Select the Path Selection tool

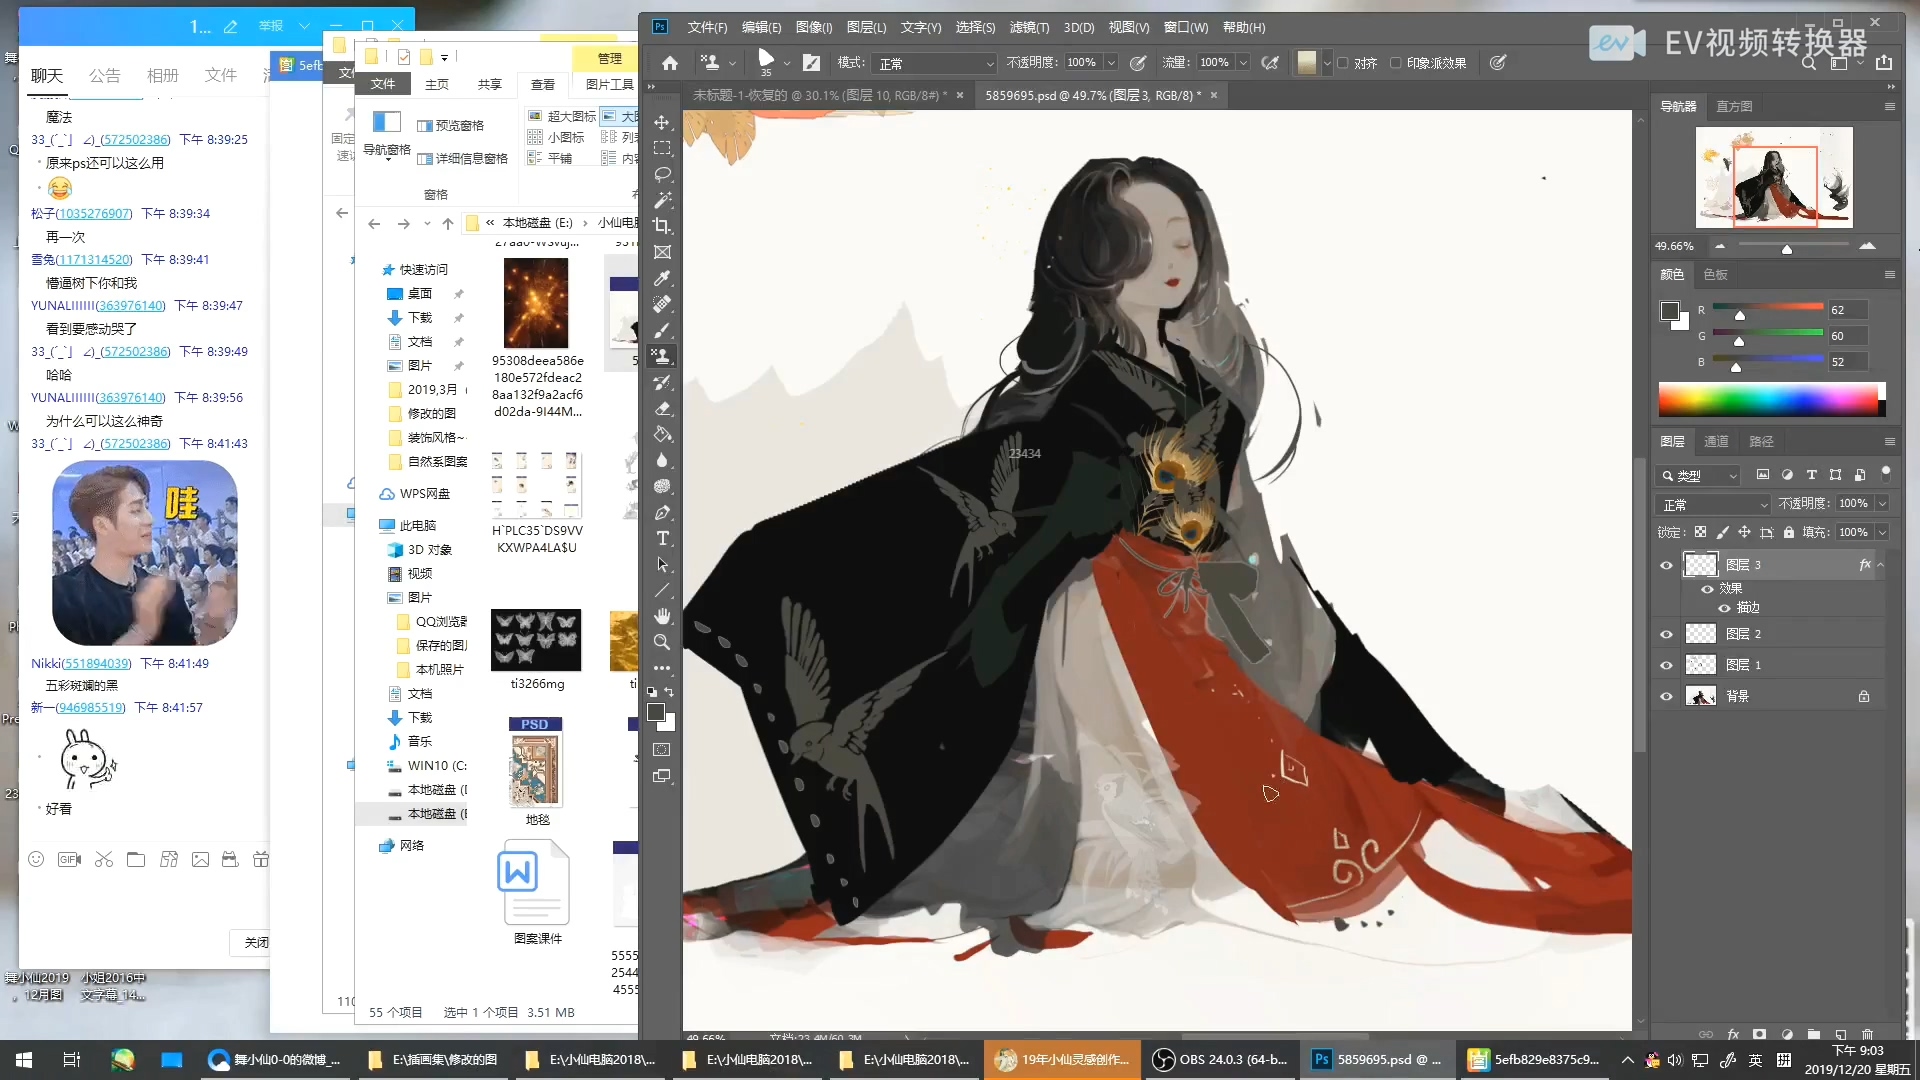(x=662, y=564)
